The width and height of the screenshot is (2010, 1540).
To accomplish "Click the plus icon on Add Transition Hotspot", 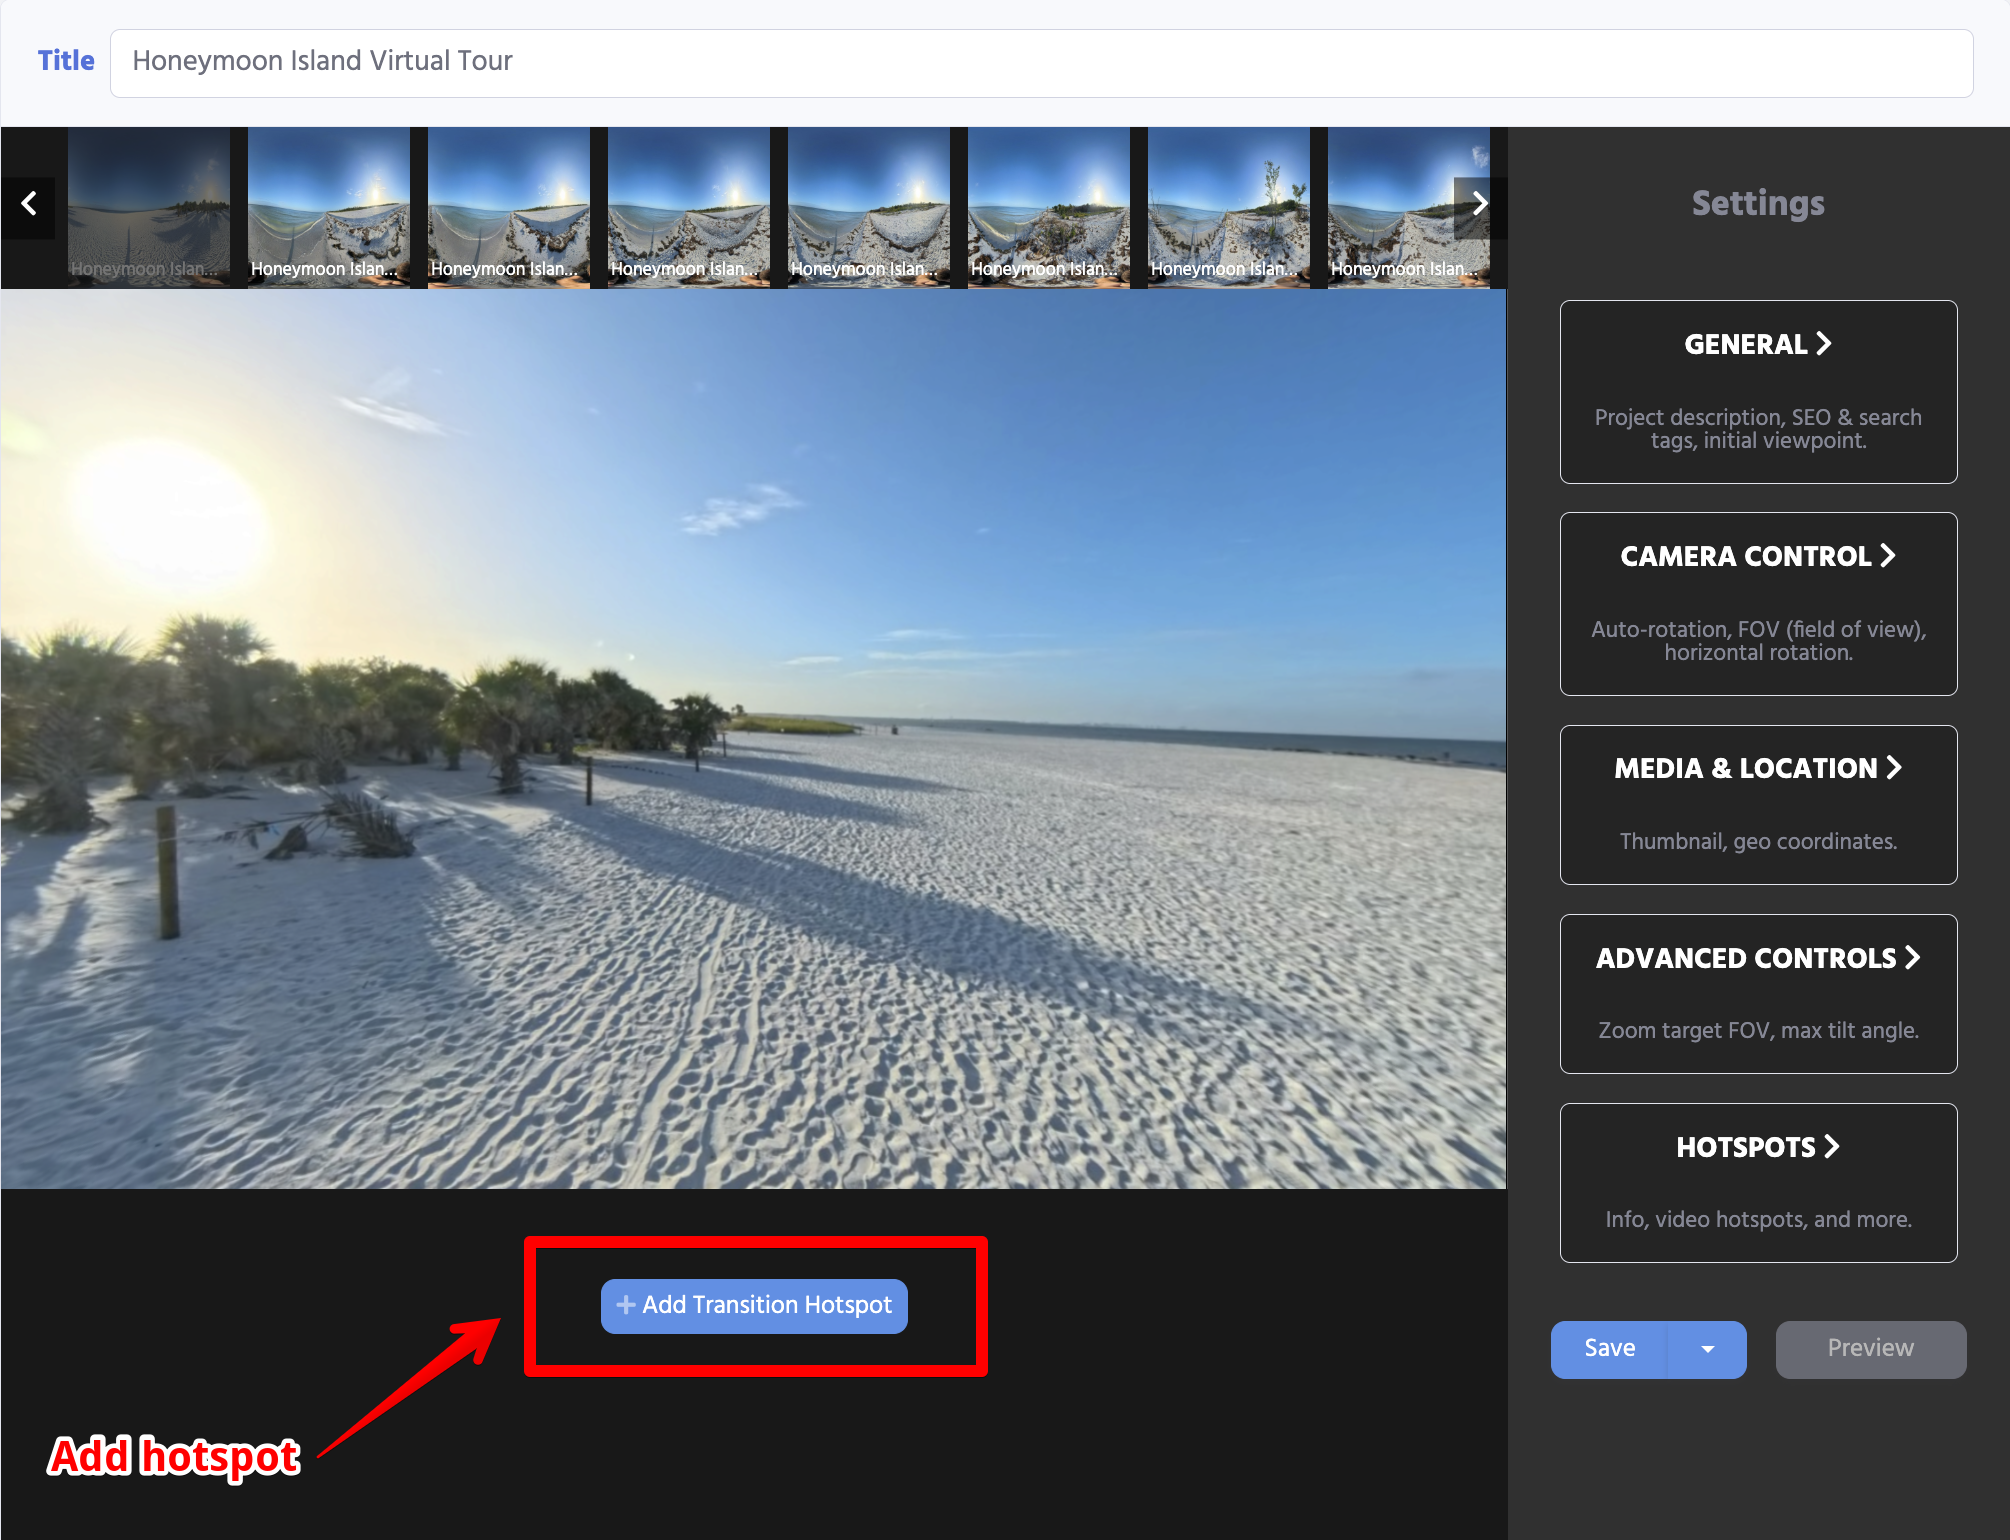I will tap(625, 1305).
